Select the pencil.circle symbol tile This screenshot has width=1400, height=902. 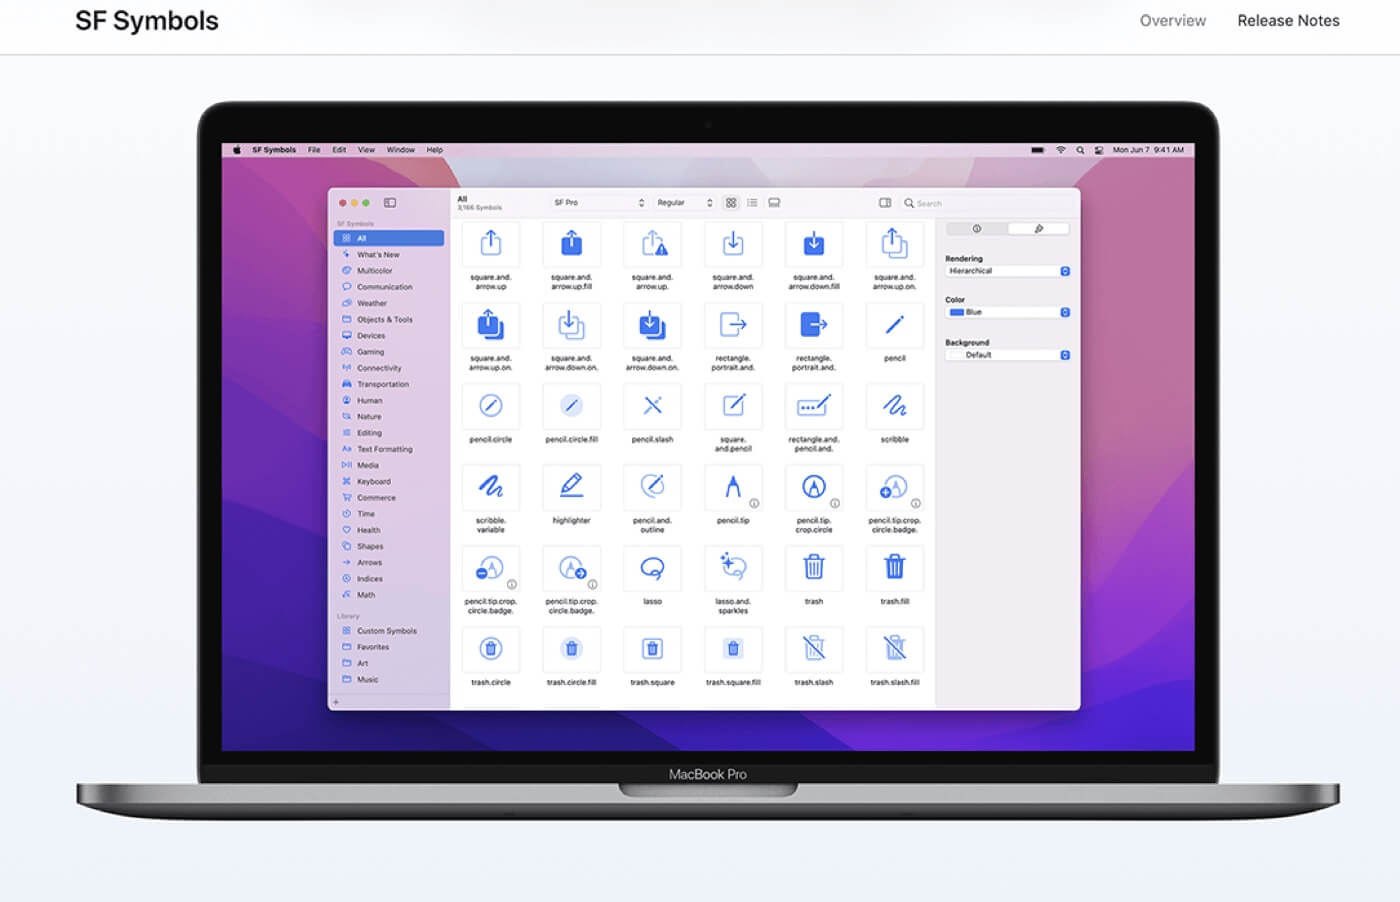[490, 406]
